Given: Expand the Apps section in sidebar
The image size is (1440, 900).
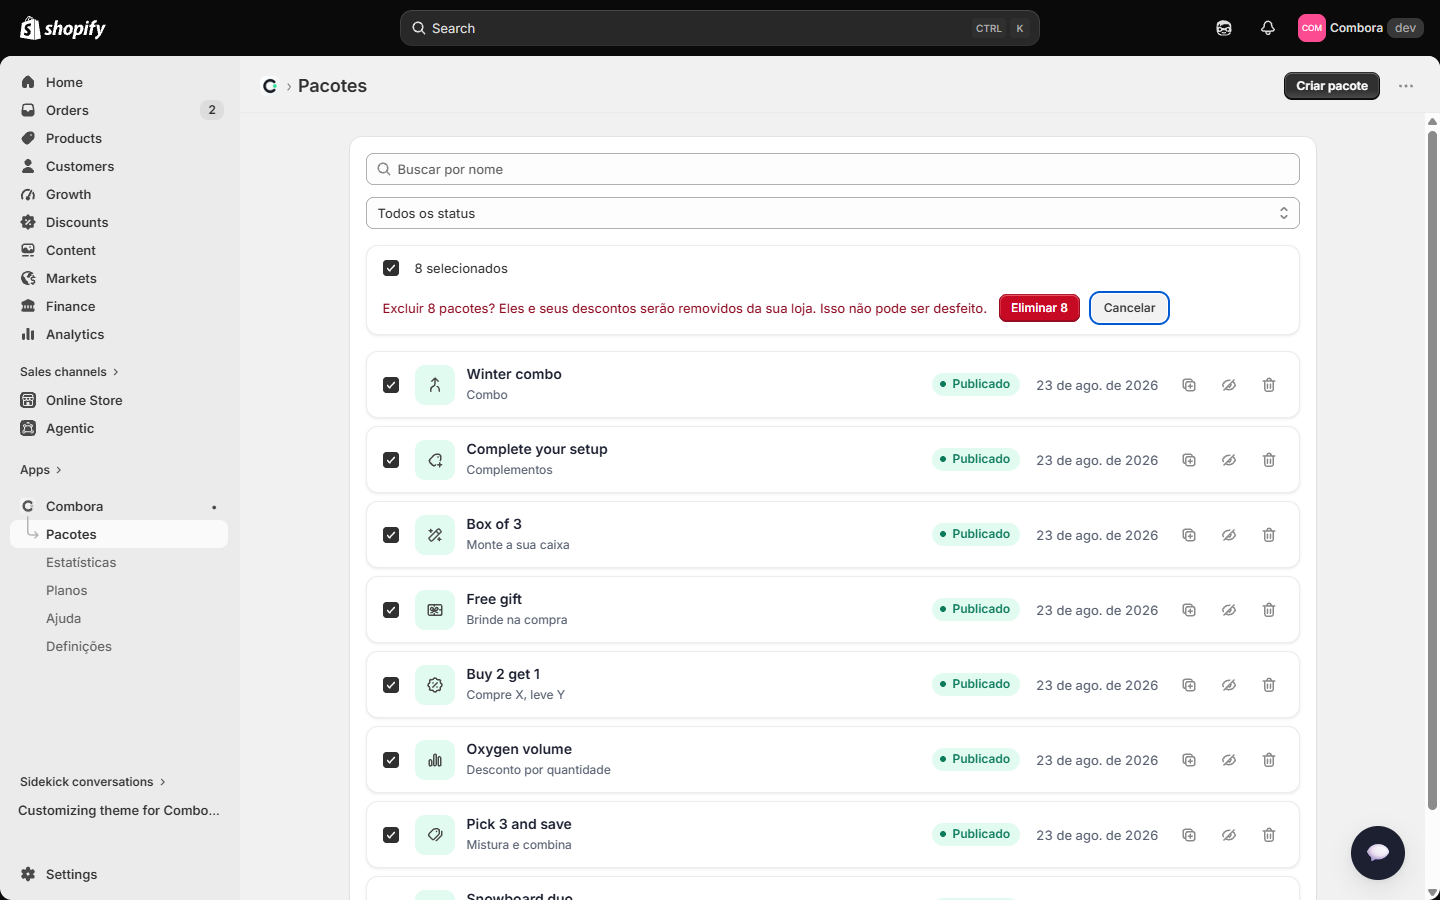Looking at the screenshot, I should click(41, 470).
